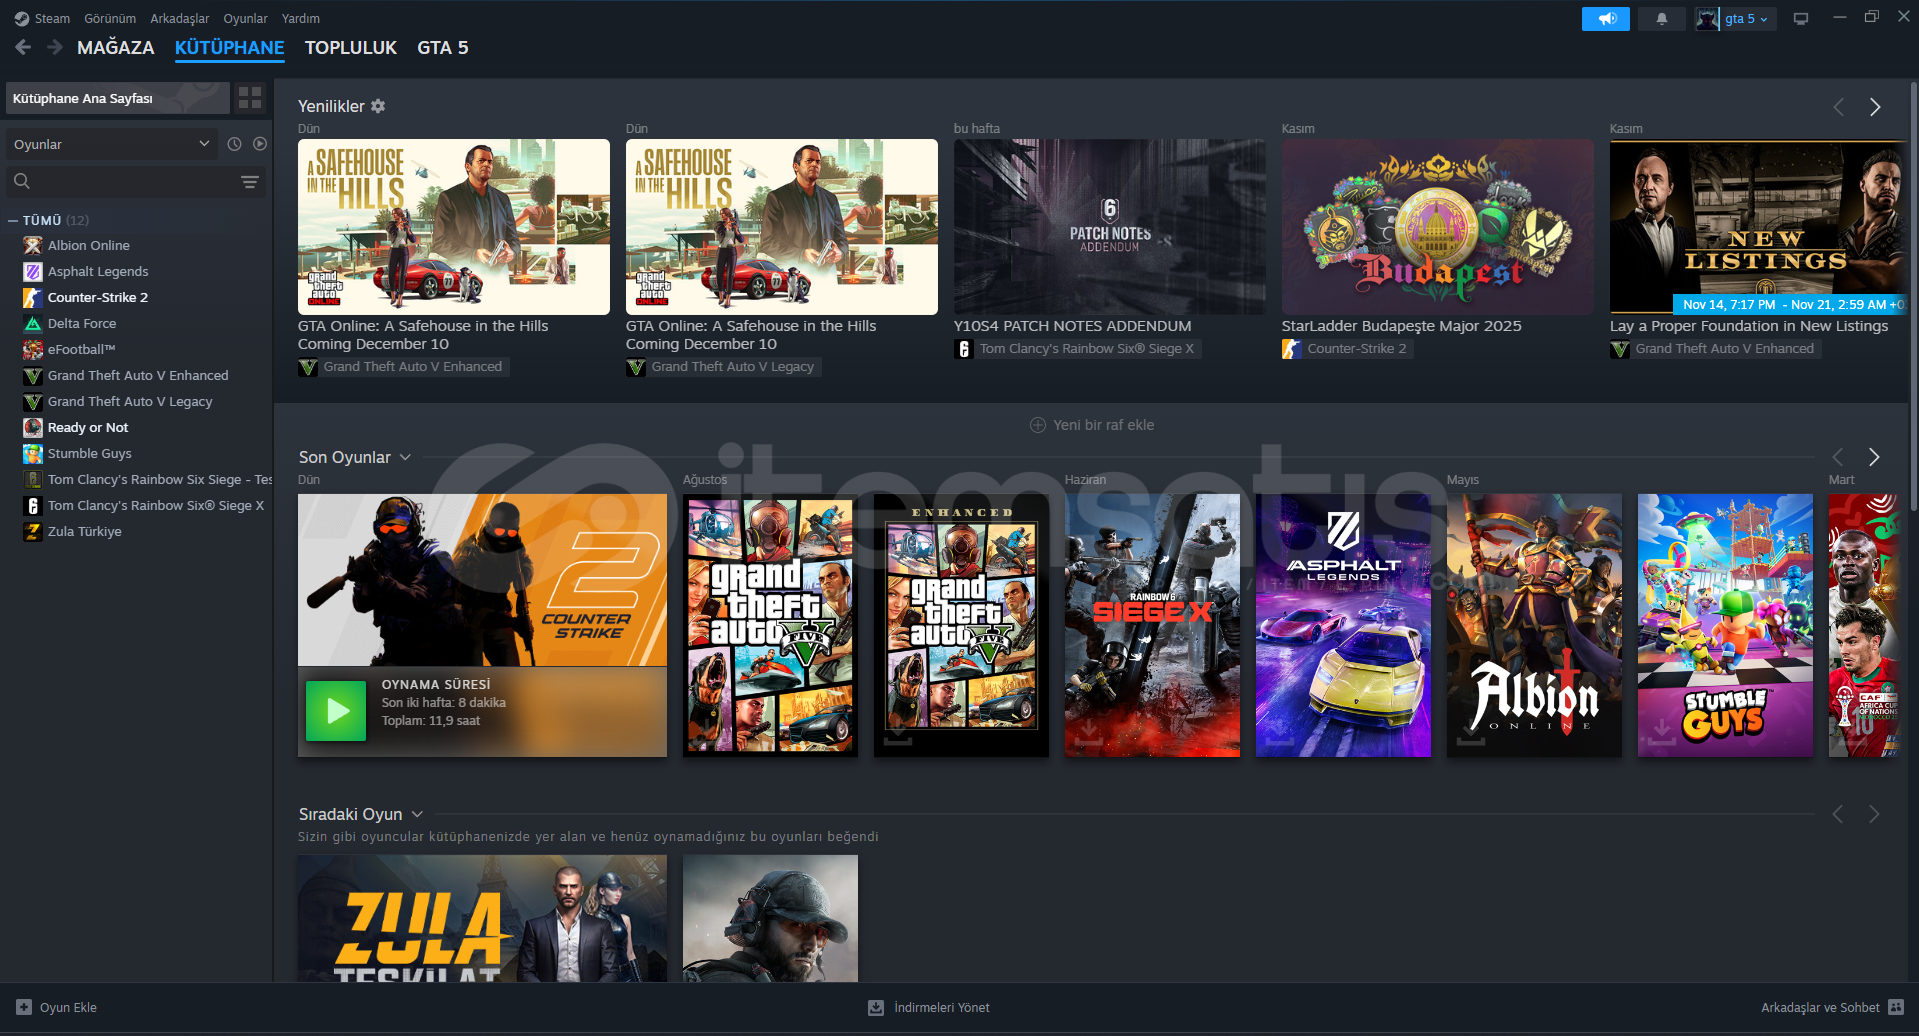Click the ready-to-play filter icon
This screenshot has height=1036, width=1919.
[x=260, y=144]
